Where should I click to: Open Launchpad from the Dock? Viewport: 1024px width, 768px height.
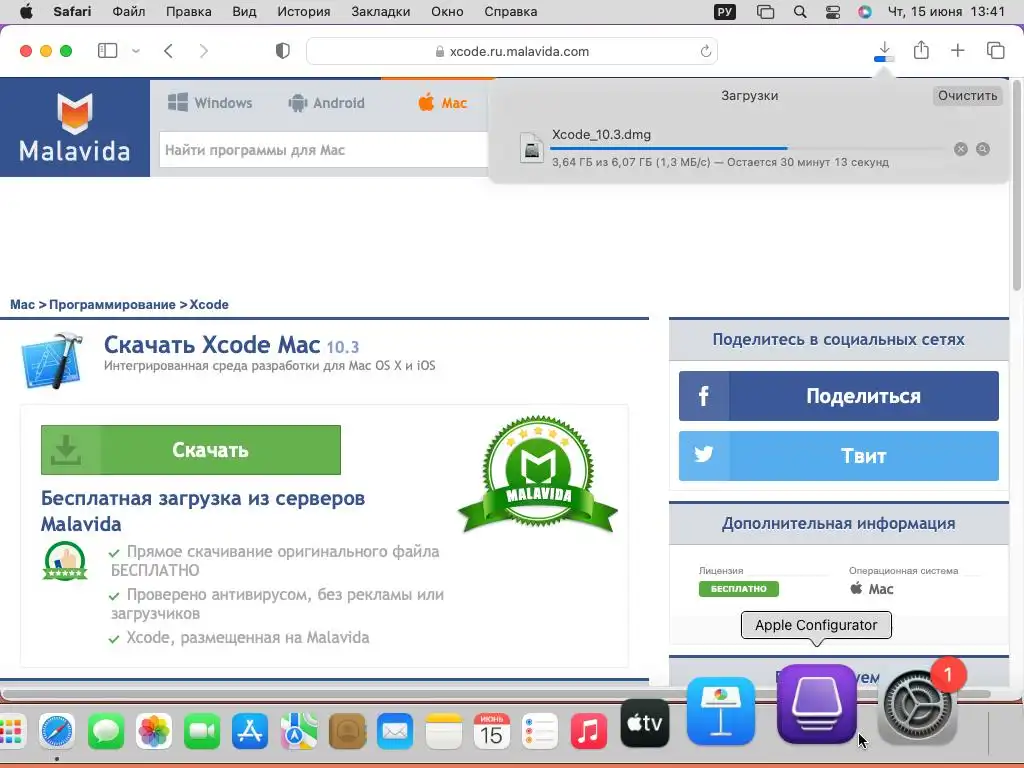coord(10,731)
